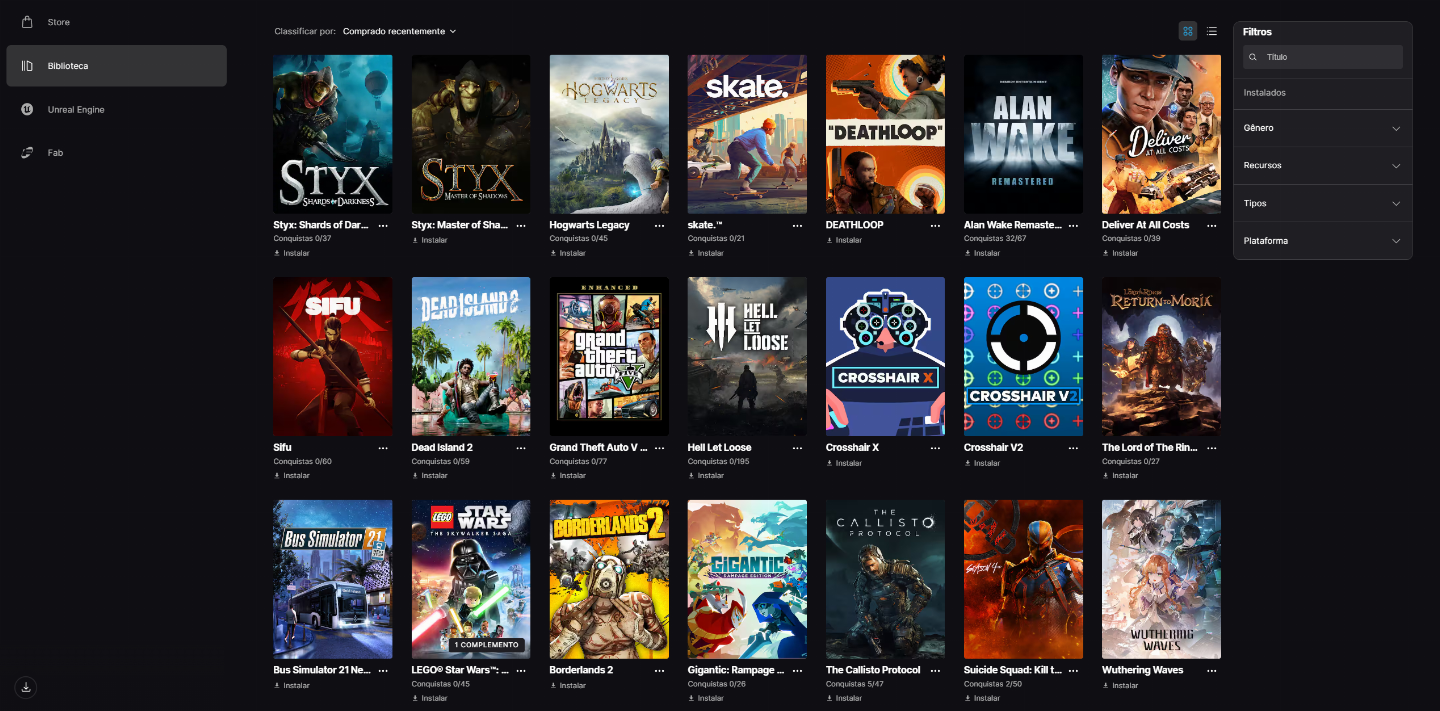Screen dimensions: 1440x711
Task: Click Instalar under Hogwarts Legacy
Action: pyautogui.click(x=568, y=253)
